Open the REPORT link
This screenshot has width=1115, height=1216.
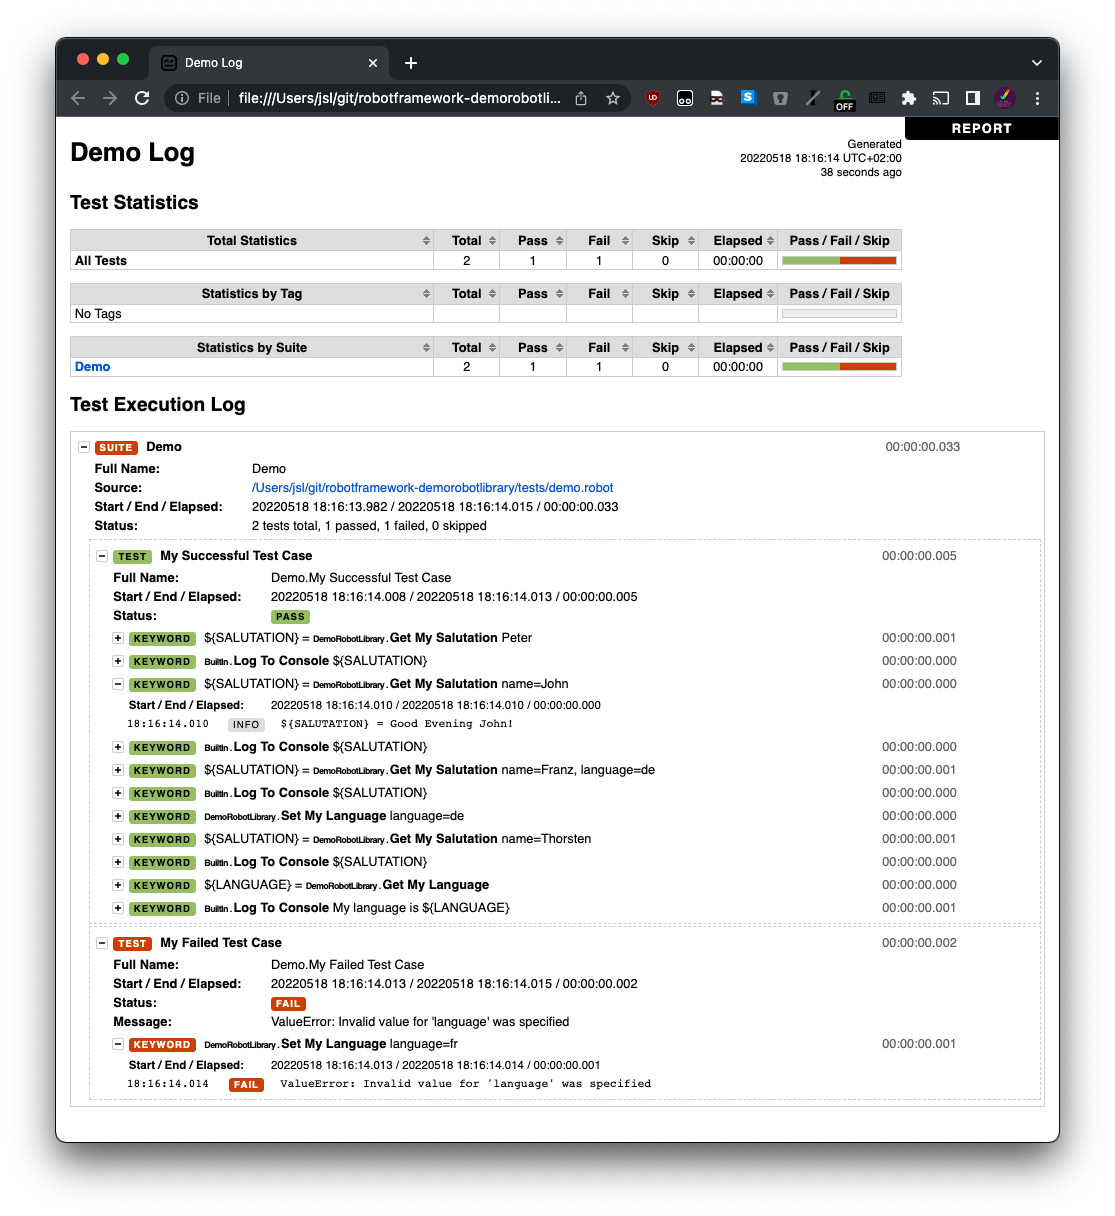tap(981, 128)
